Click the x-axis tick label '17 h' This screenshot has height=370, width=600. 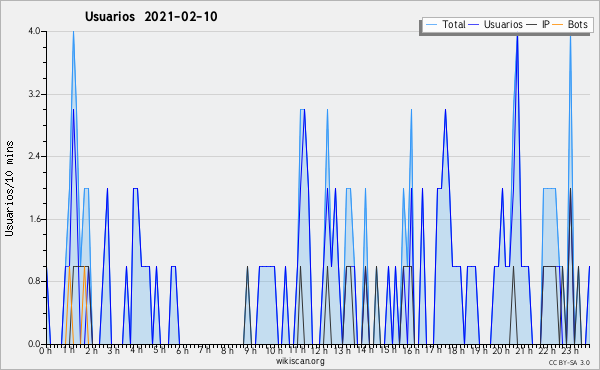433,350
